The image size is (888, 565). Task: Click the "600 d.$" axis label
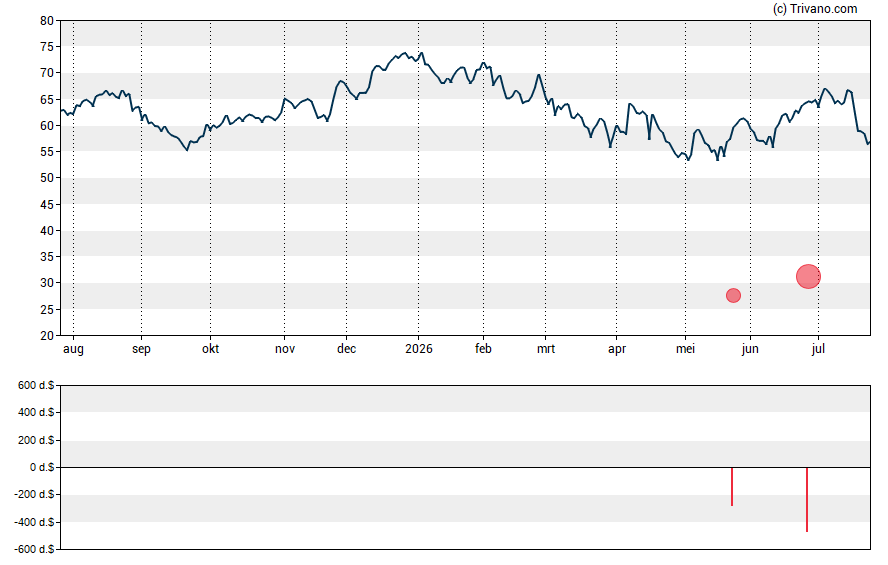click(x=36, y=386)
